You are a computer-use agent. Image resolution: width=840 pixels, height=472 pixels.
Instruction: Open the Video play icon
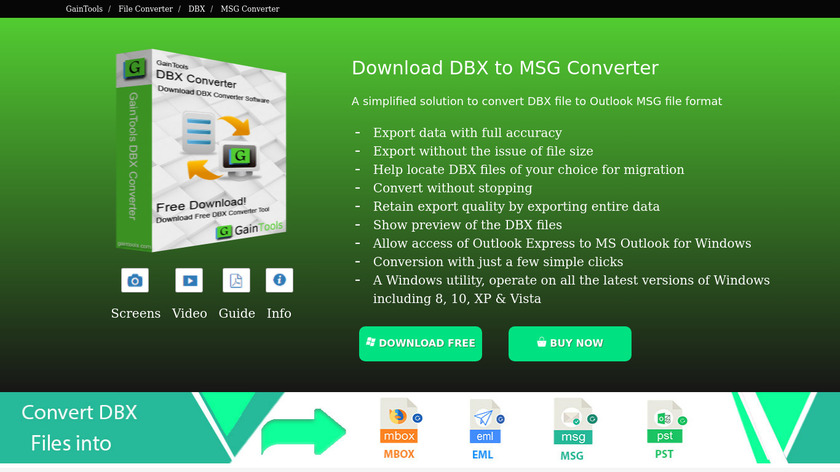click(x=189, y=280)
